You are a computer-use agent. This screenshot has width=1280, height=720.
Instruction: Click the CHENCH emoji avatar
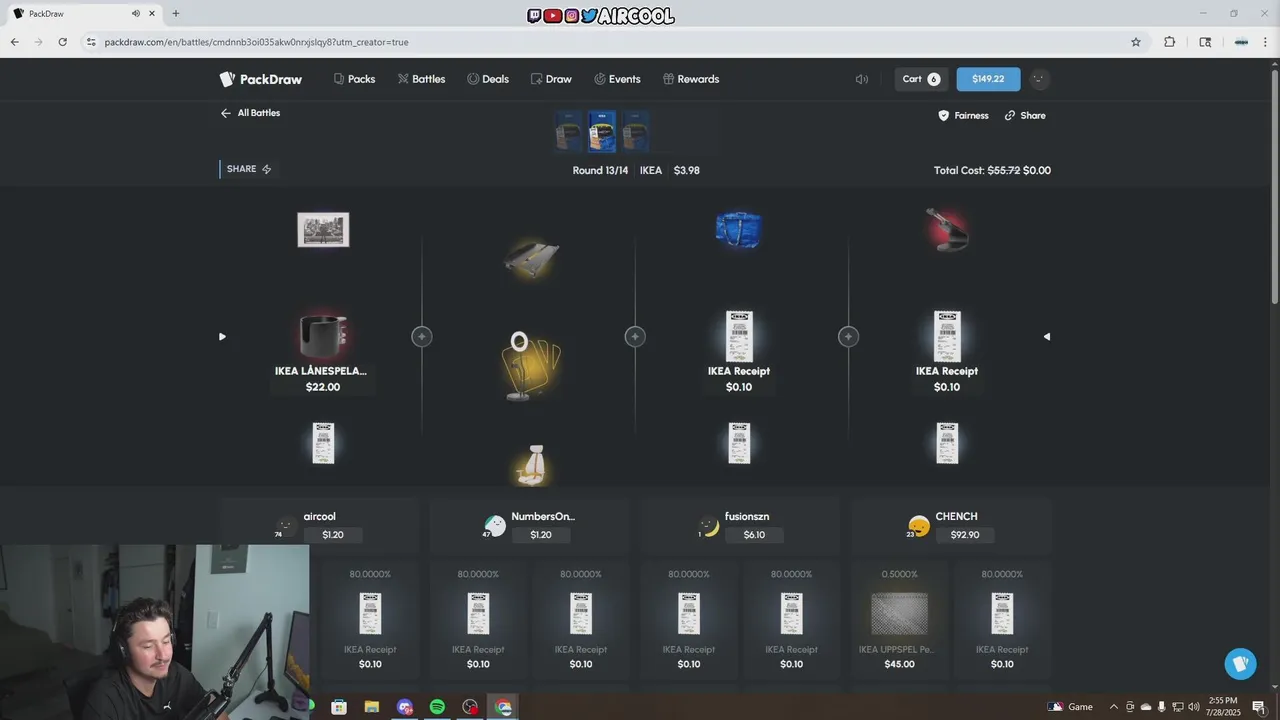[x=918, y=526]
